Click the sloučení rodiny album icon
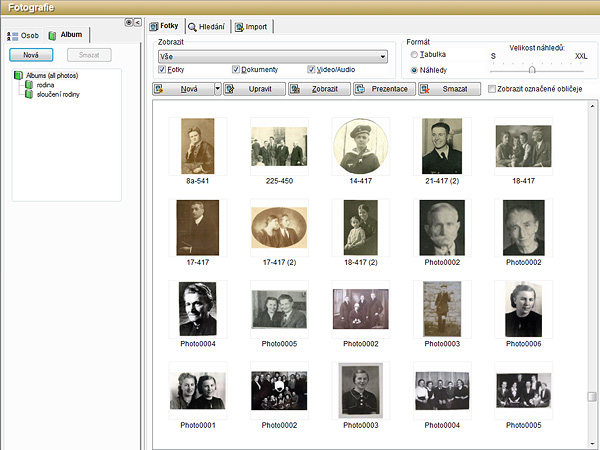 [x=28, y=94]
